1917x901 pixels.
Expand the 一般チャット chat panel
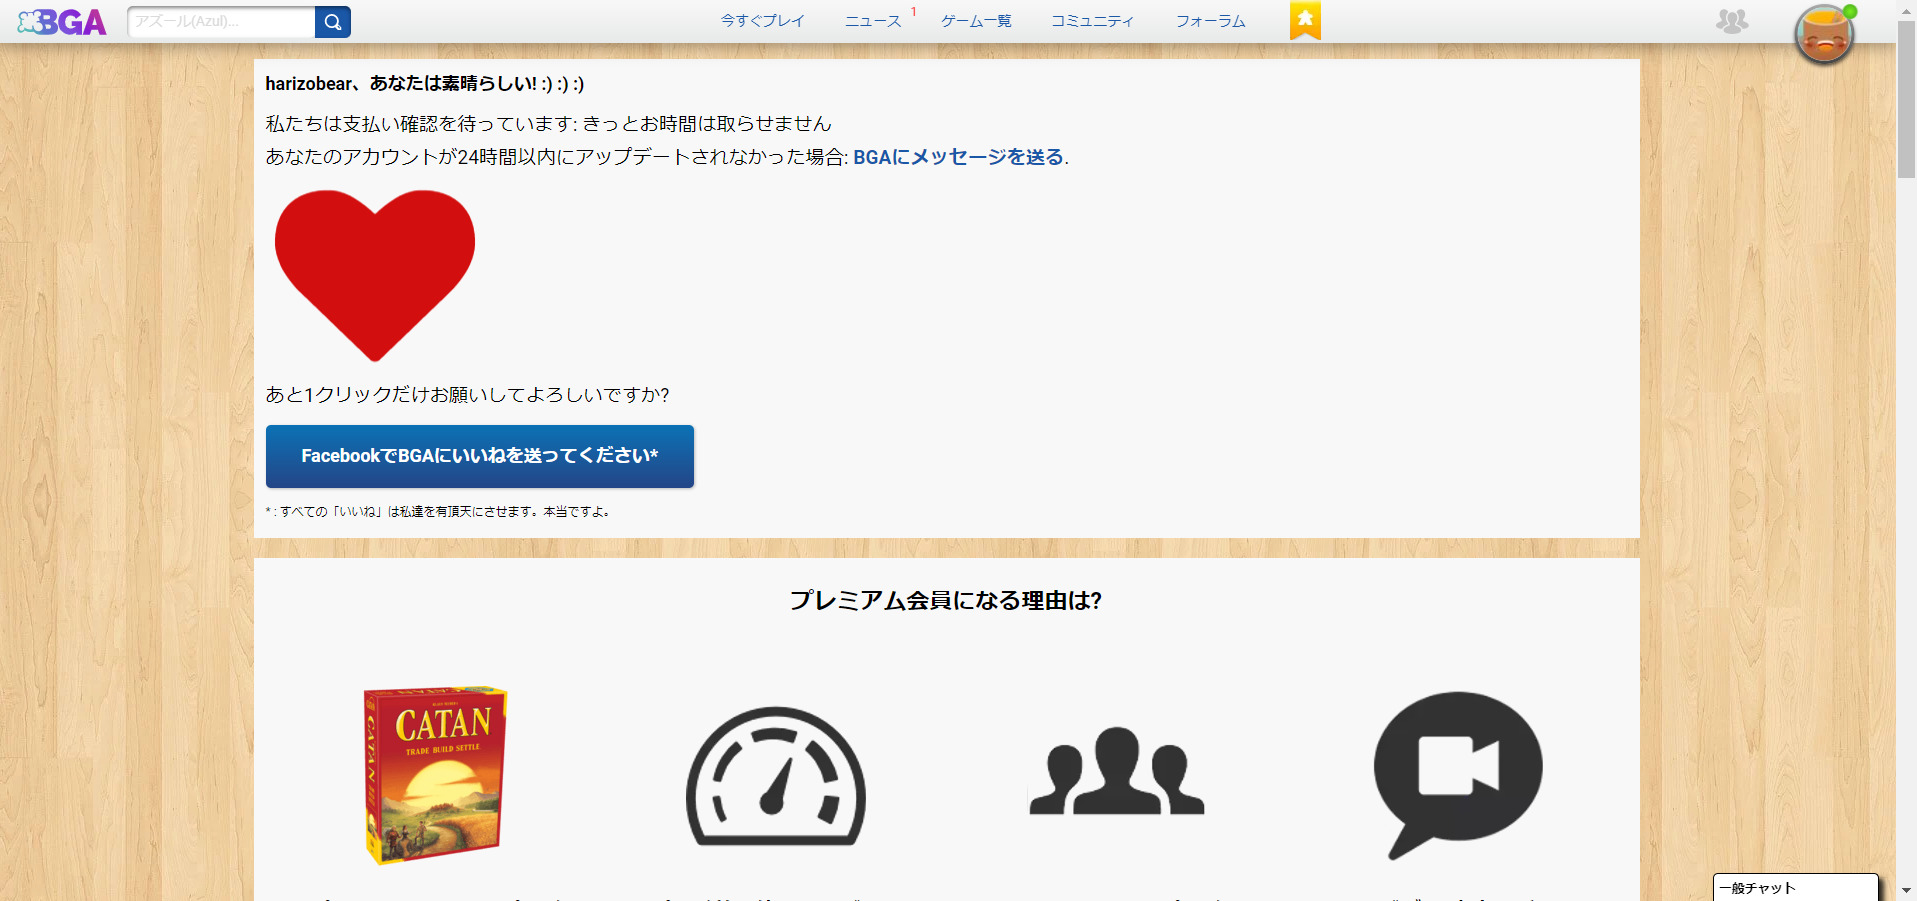(x=1794, y=888)
